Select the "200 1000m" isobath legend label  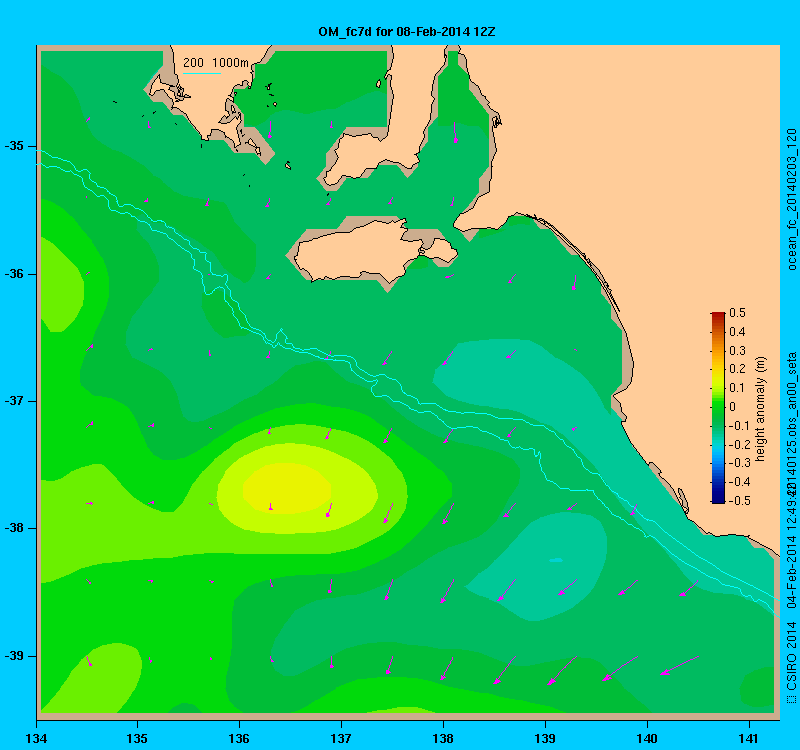tap(216, 63)
